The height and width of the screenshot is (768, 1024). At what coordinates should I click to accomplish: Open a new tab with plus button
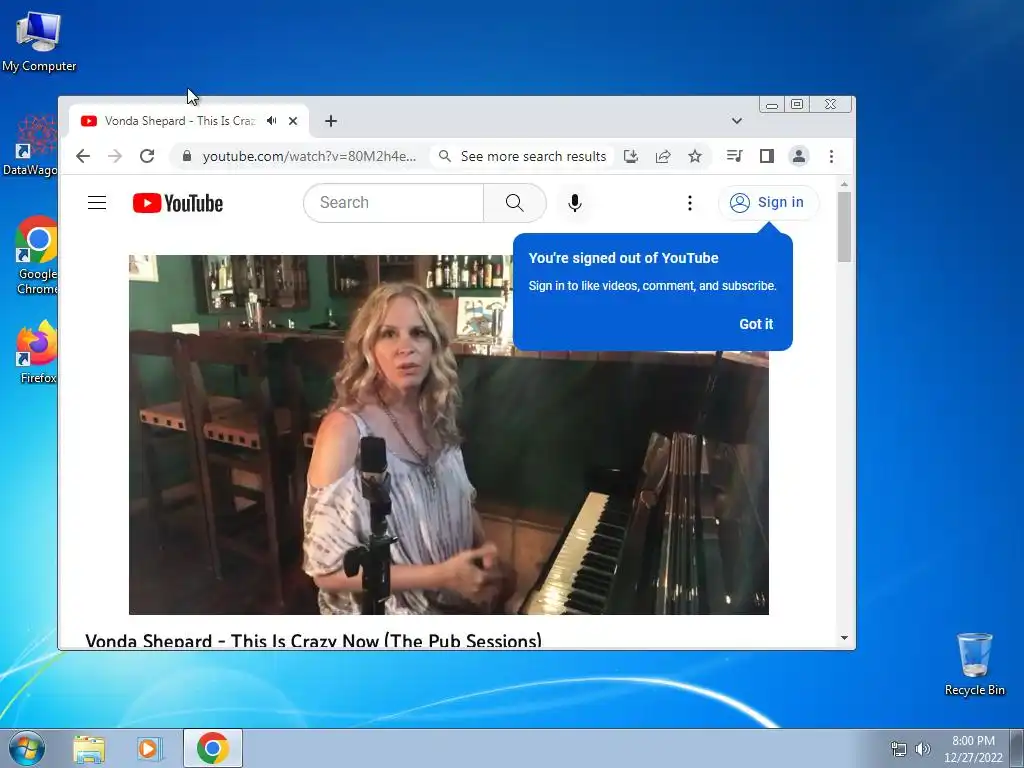[330, 121]
